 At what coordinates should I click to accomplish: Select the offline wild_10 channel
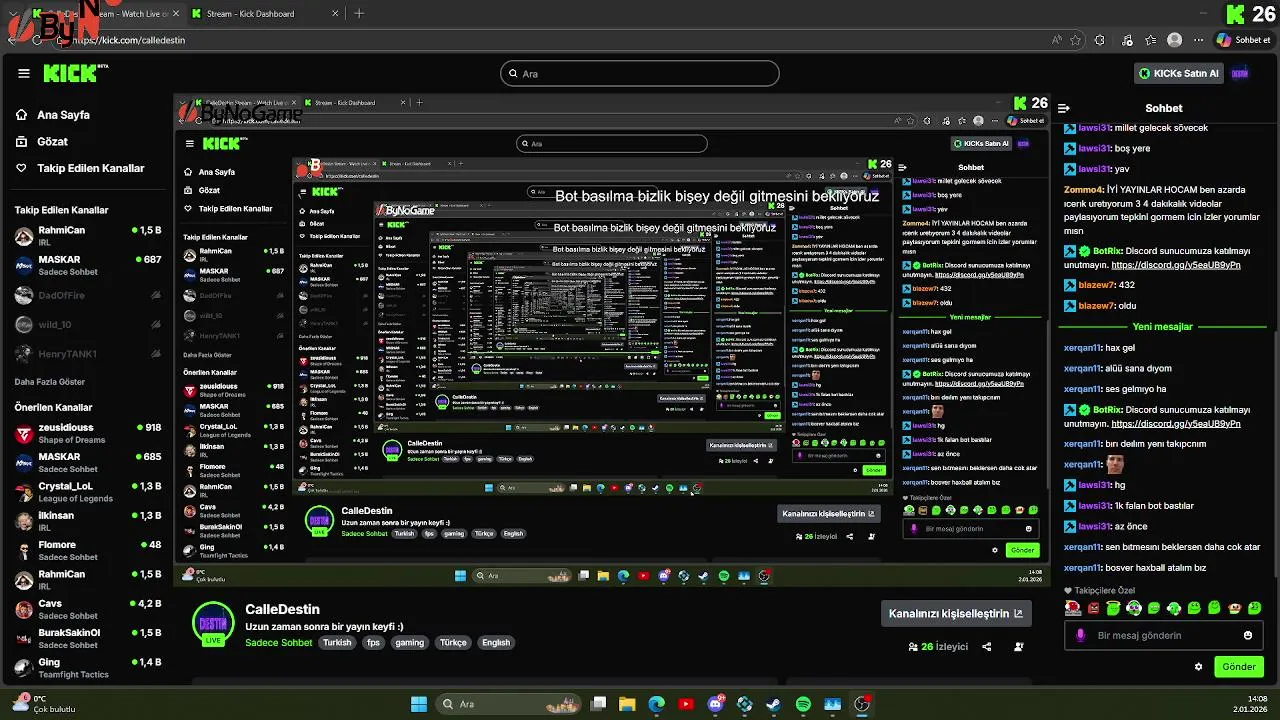[x=87, y=325]
